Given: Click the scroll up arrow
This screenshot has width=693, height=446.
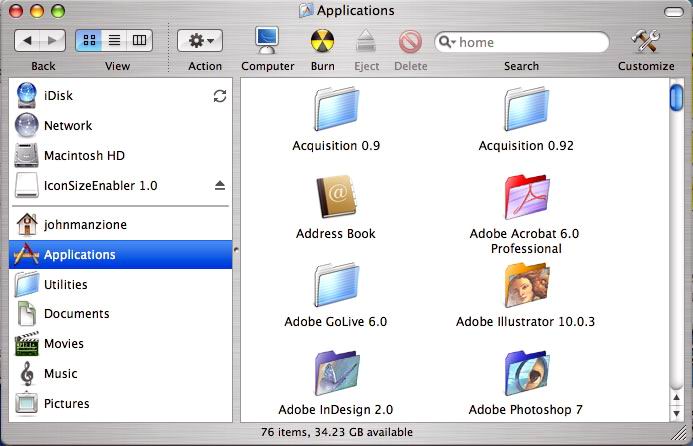Looking at the screenshot, I should pos(676,397).
